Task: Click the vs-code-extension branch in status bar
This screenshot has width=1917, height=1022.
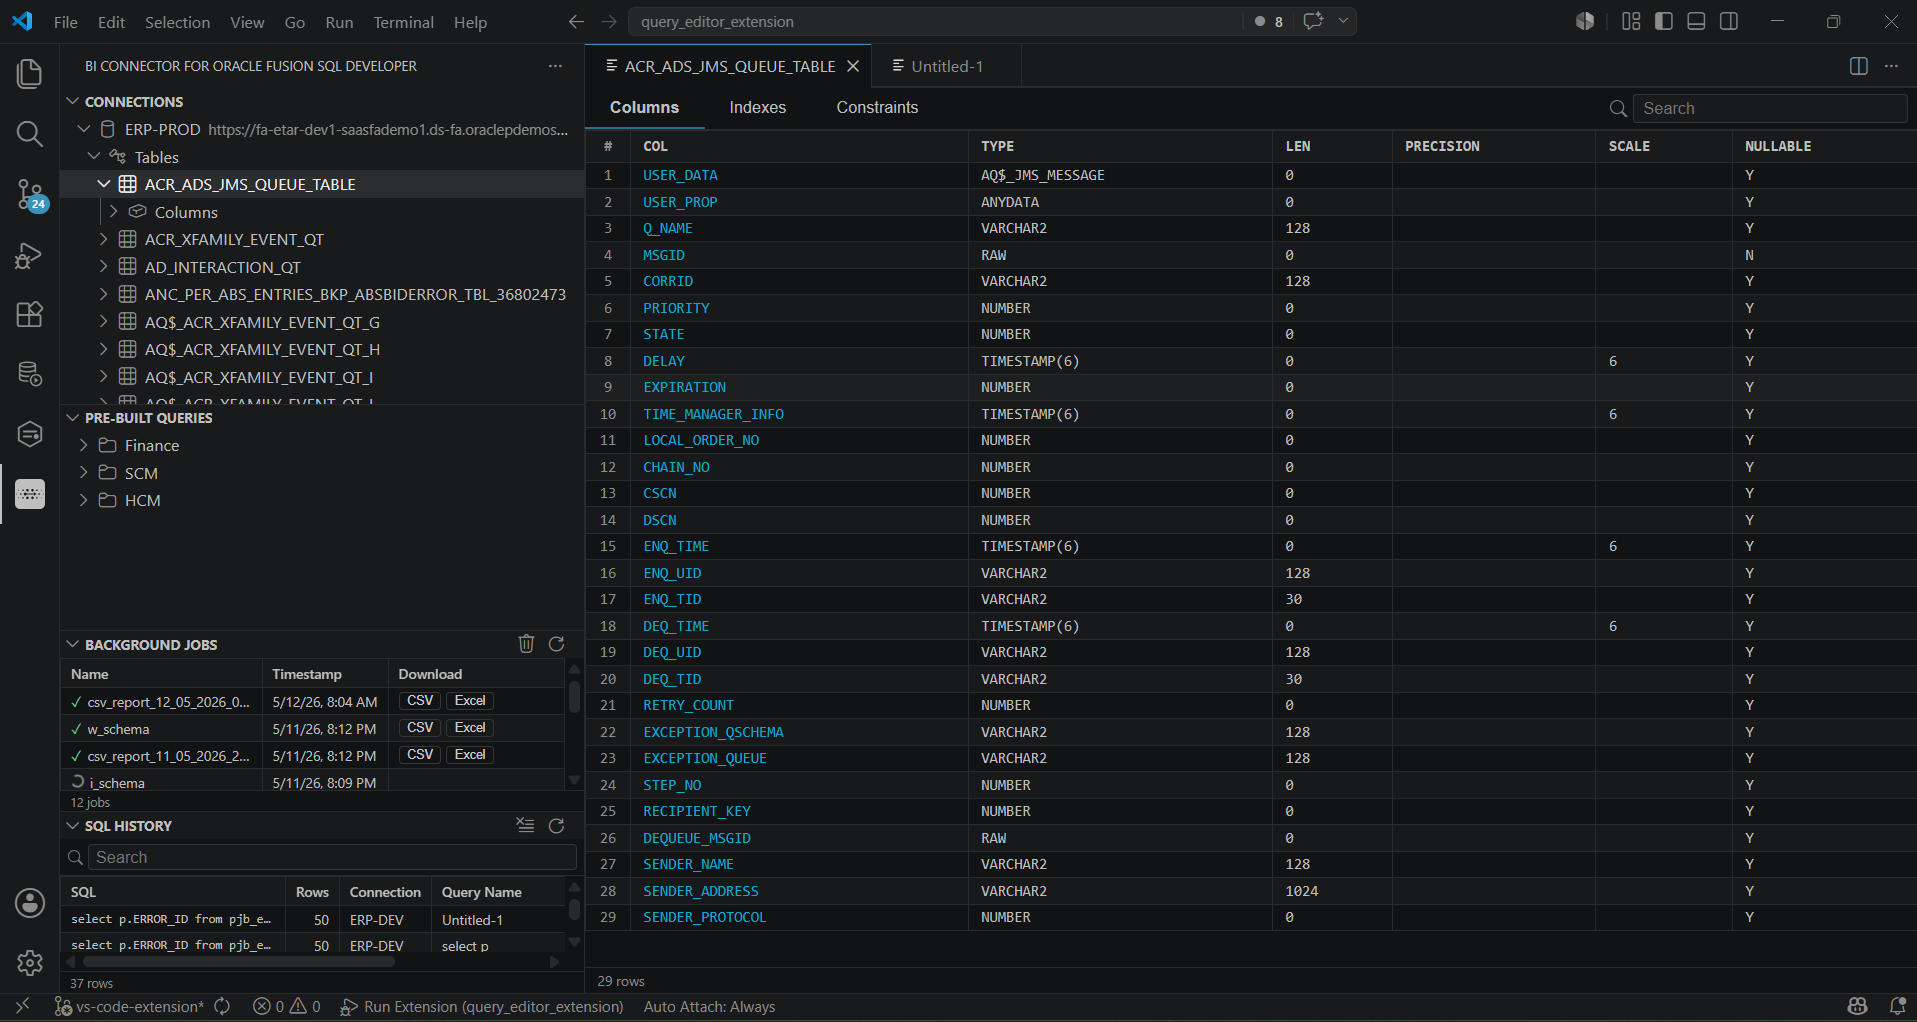Action: (x=129, y=1006)
